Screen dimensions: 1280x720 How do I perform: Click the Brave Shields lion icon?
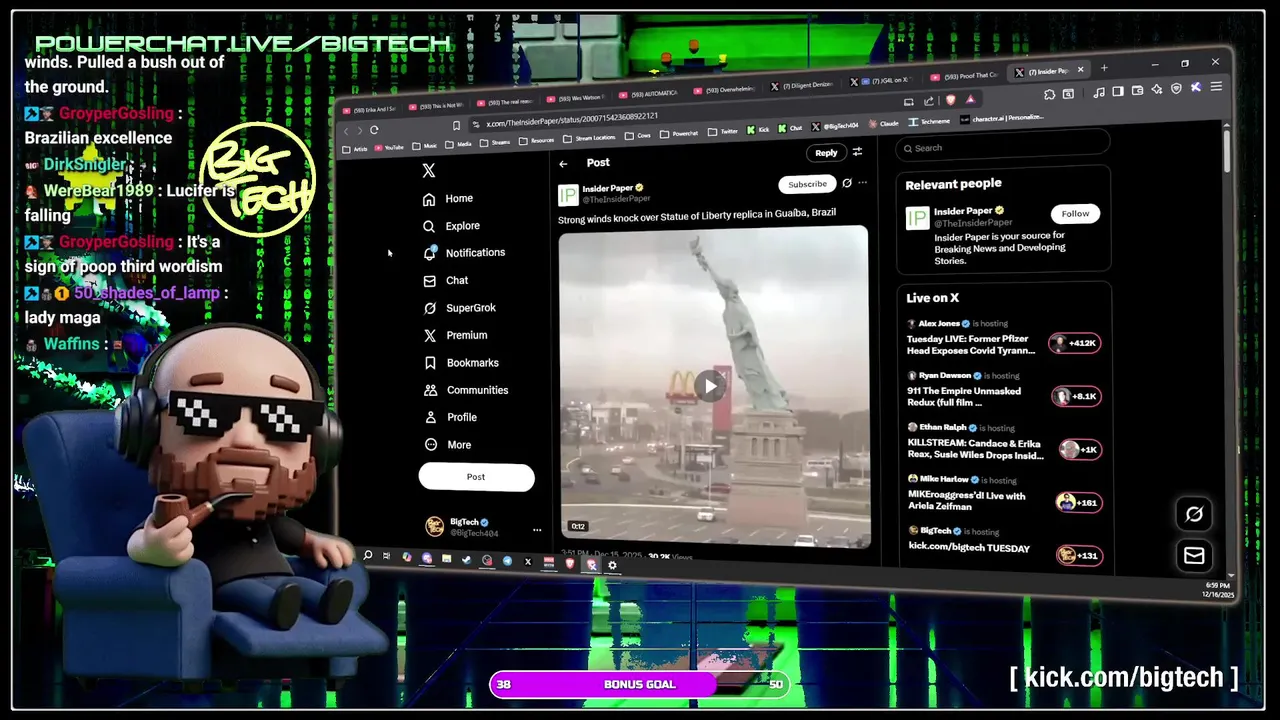coord(950,100)
